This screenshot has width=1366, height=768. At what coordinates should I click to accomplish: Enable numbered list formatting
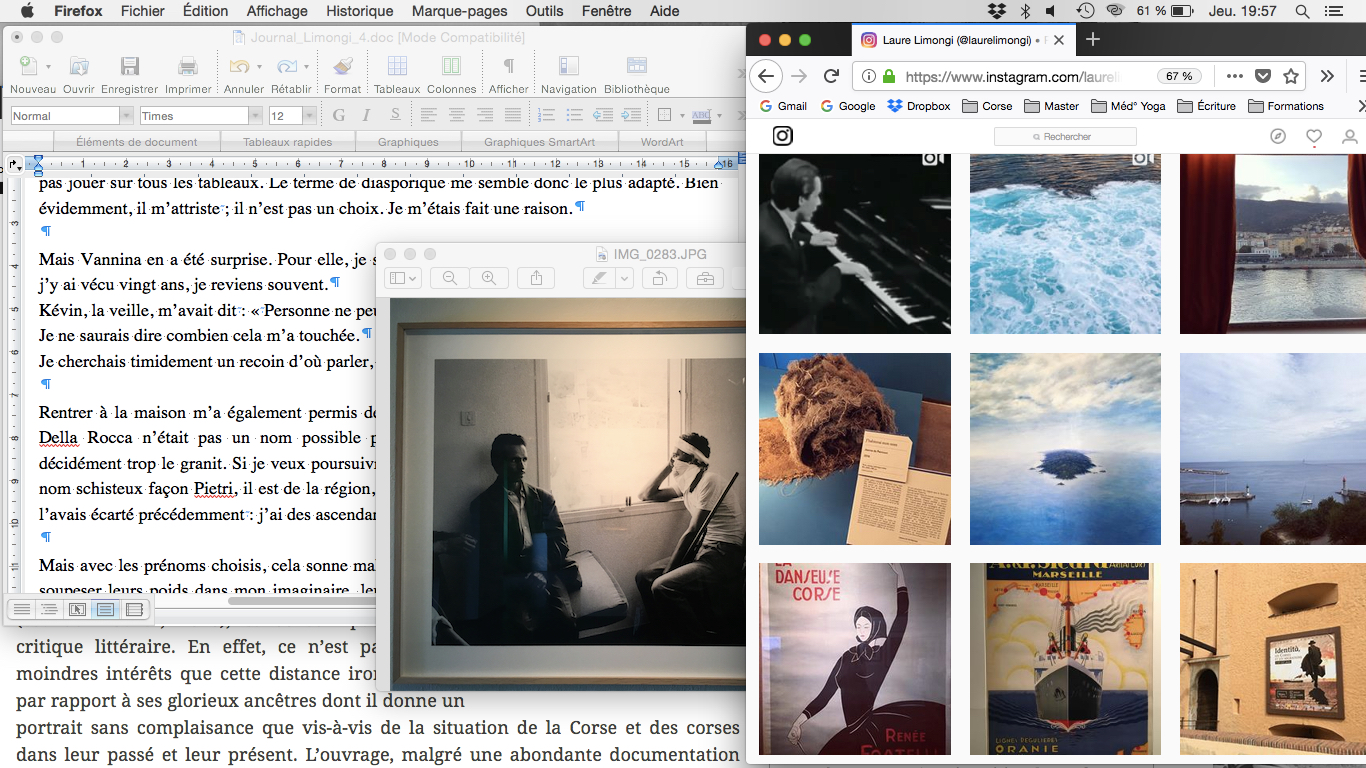pyautogui.click(x=546, y=115)
